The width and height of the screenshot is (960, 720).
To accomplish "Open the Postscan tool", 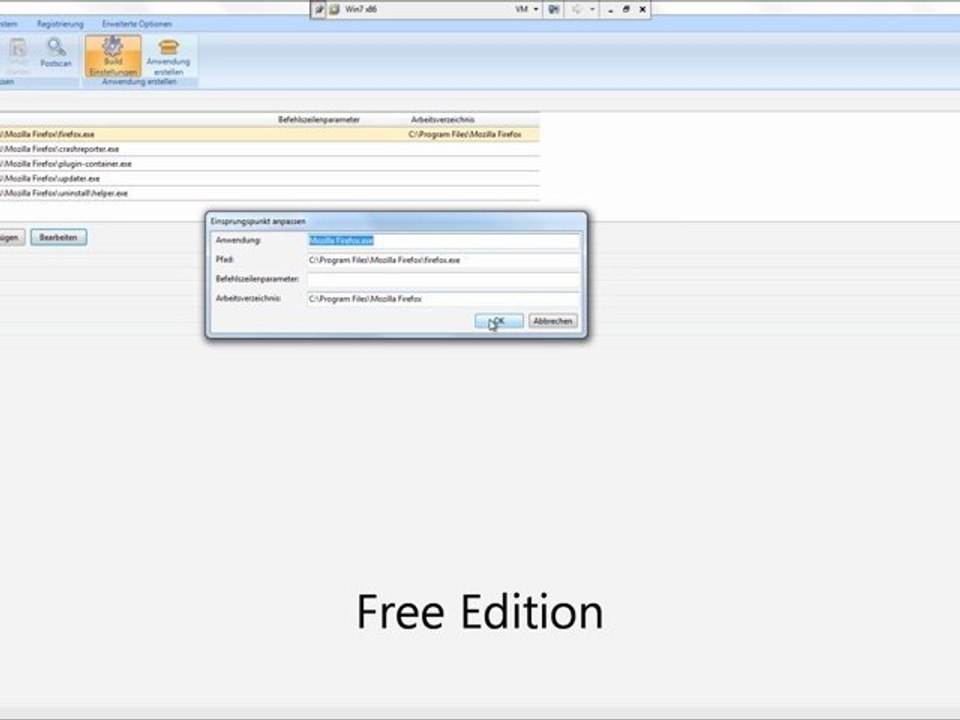I will click(x=56, y=53).
